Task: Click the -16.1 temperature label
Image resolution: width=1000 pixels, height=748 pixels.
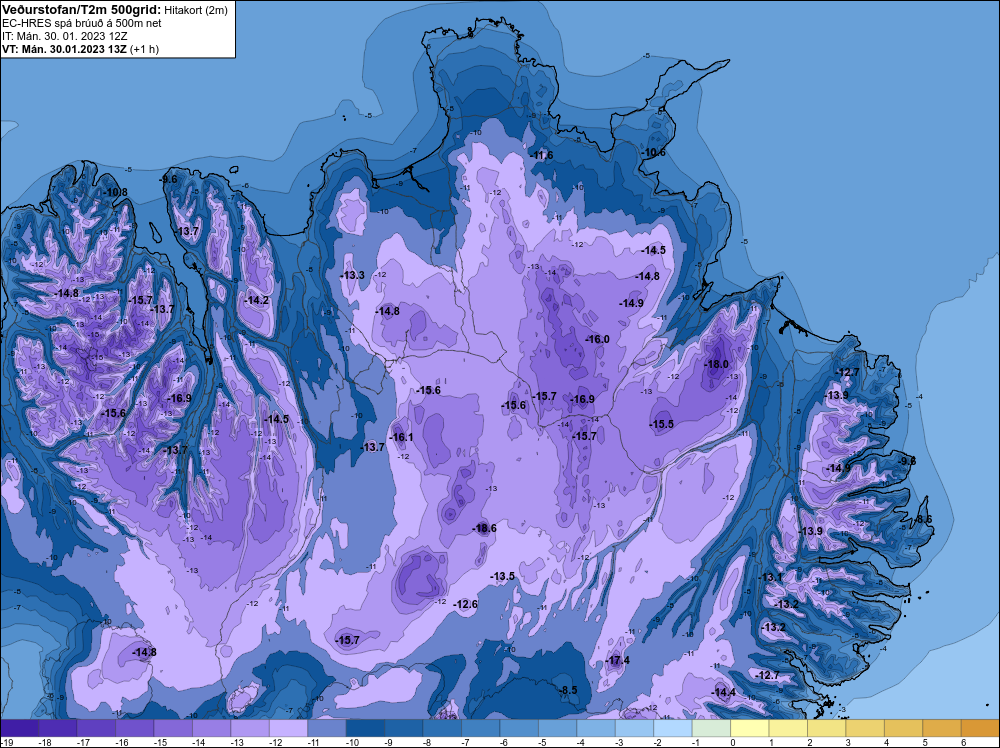Action: coord(401,437)
